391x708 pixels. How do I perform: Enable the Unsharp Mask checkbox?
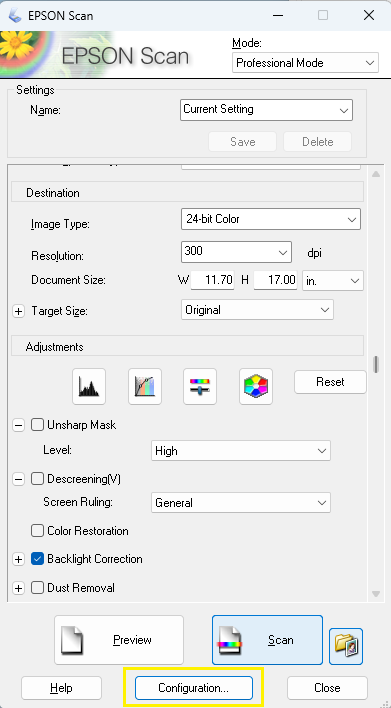37,425
